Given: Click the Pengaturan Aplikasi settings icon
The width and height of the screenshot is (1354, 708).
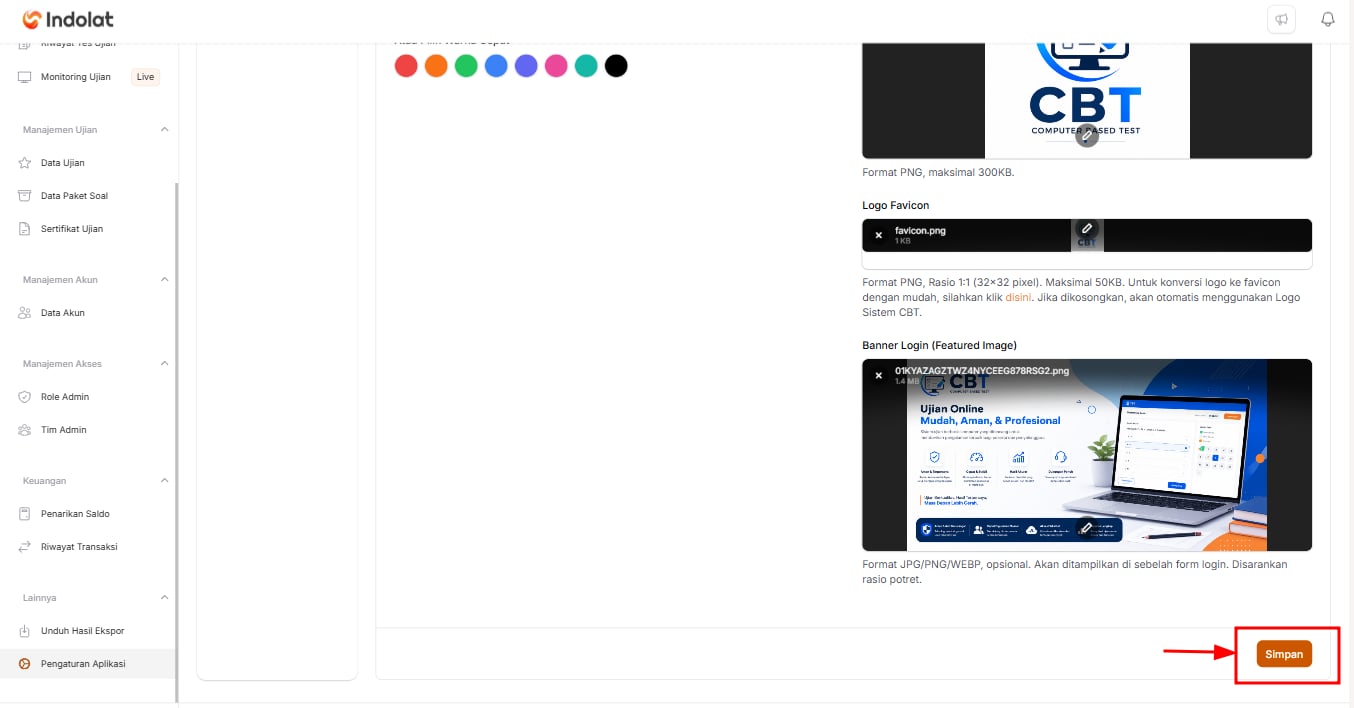Looking at the screenshot, I should pos(25,664).
